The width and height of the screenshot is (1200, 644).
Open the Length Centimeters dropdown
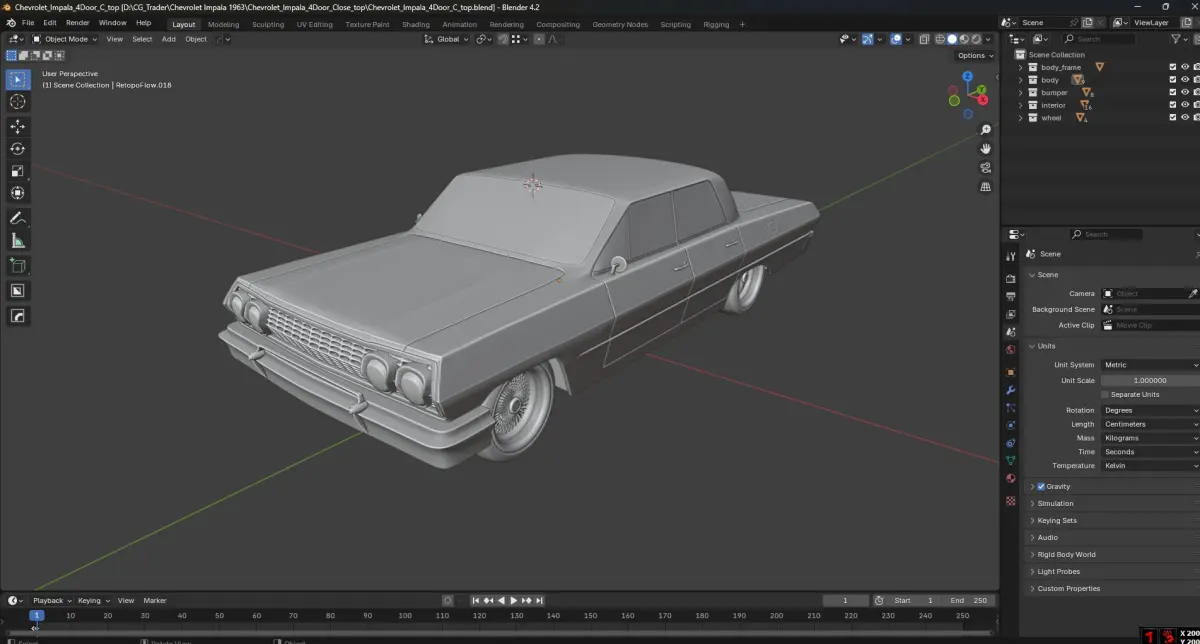pos(1150,424)
